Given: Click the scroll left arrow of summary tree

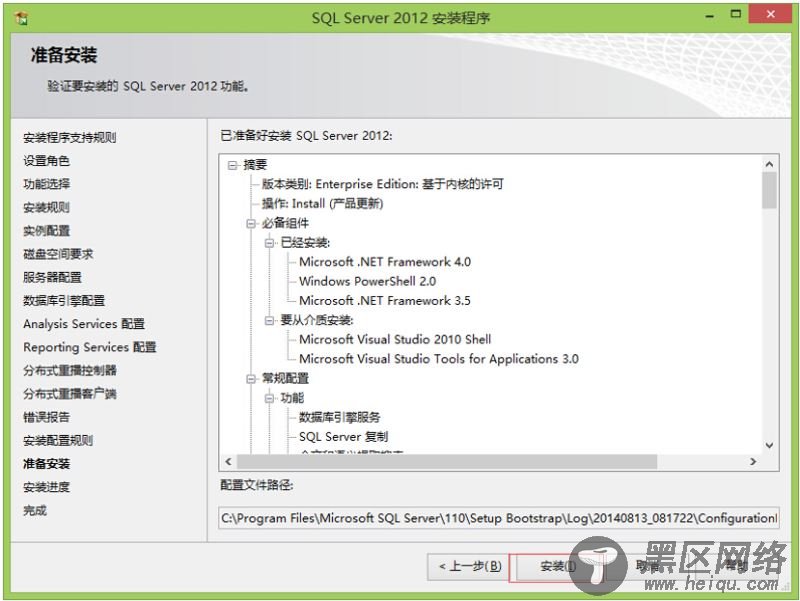Looking at the screenshot, I should coord(228,461).
